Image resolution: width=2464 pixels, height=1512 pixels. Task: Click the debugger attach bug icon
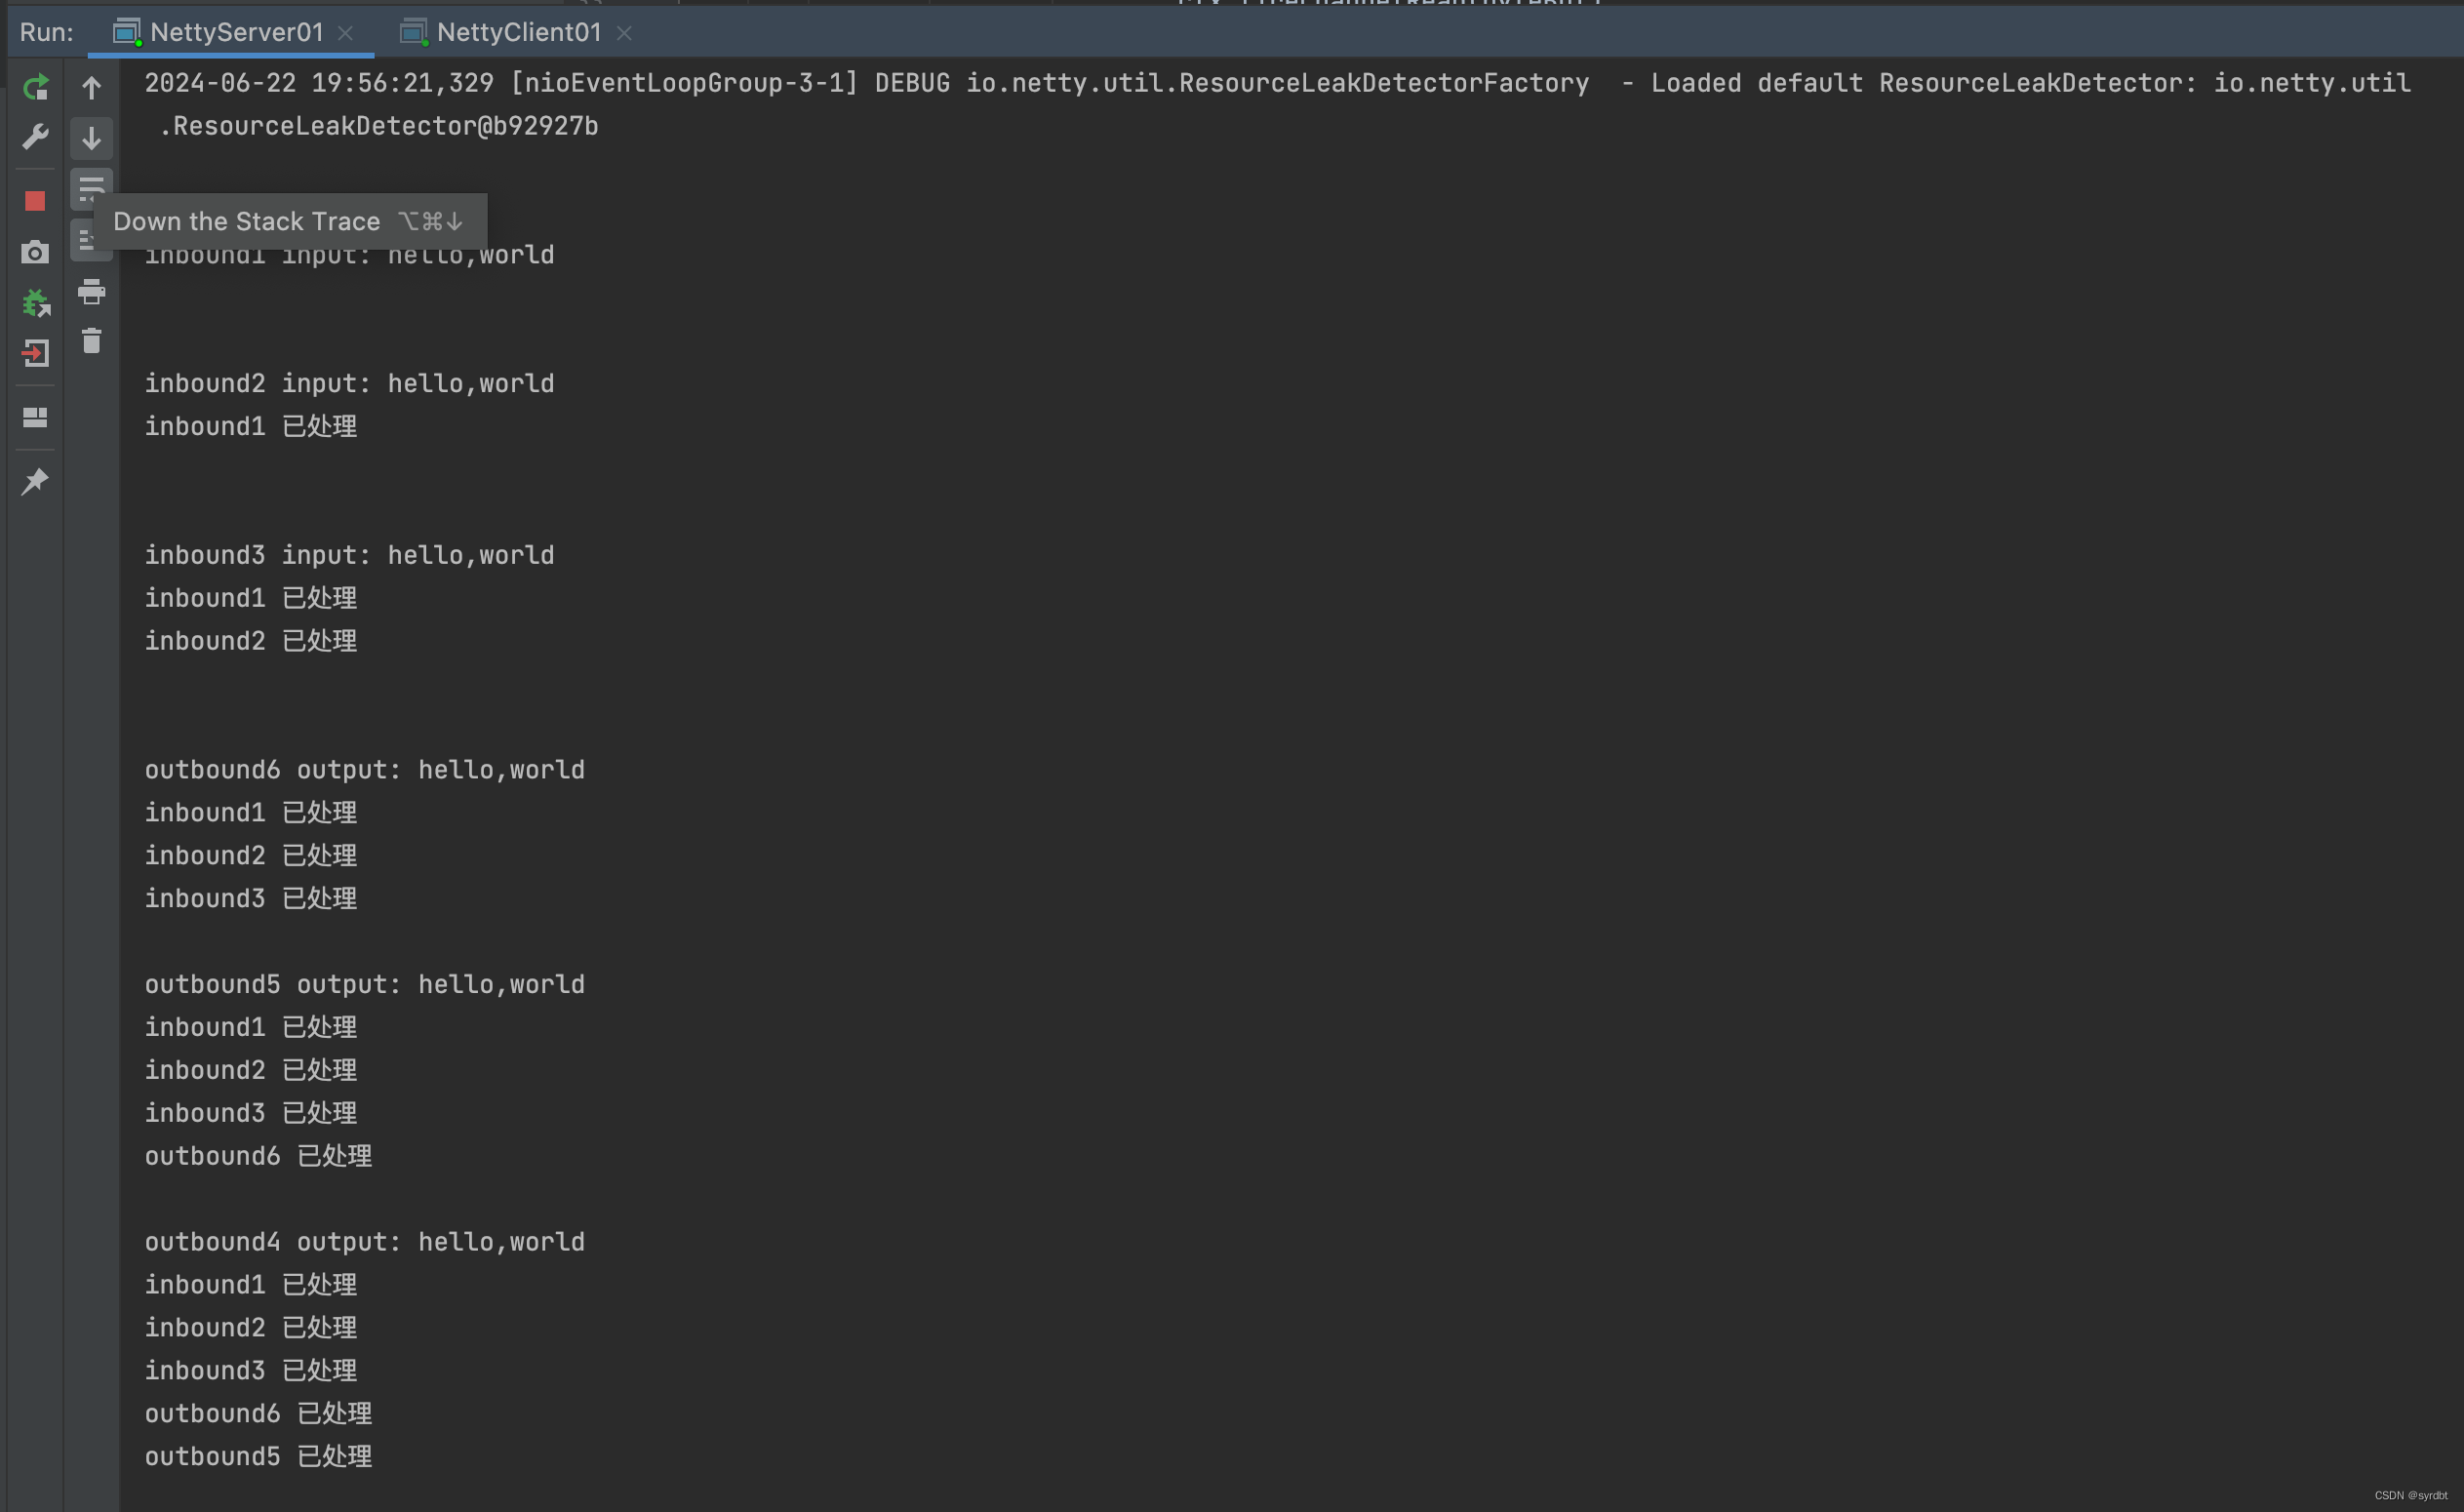click(x=35, y=303)
